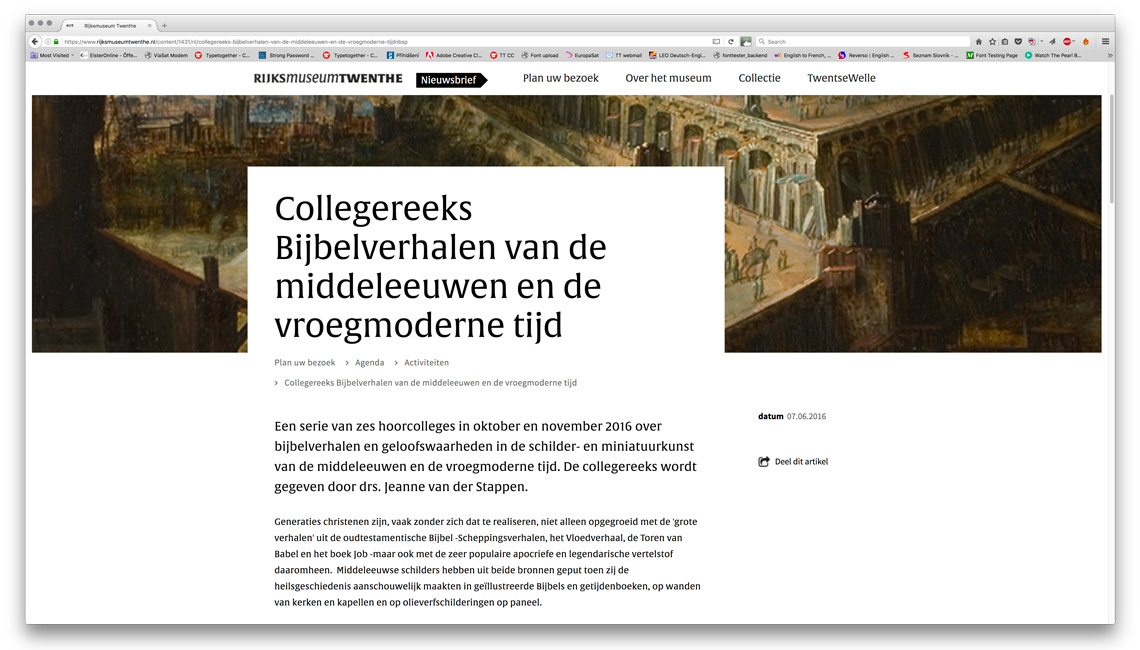Show bookmarks list clipboard icon

pyautogui.click(x=1005, y=41)
